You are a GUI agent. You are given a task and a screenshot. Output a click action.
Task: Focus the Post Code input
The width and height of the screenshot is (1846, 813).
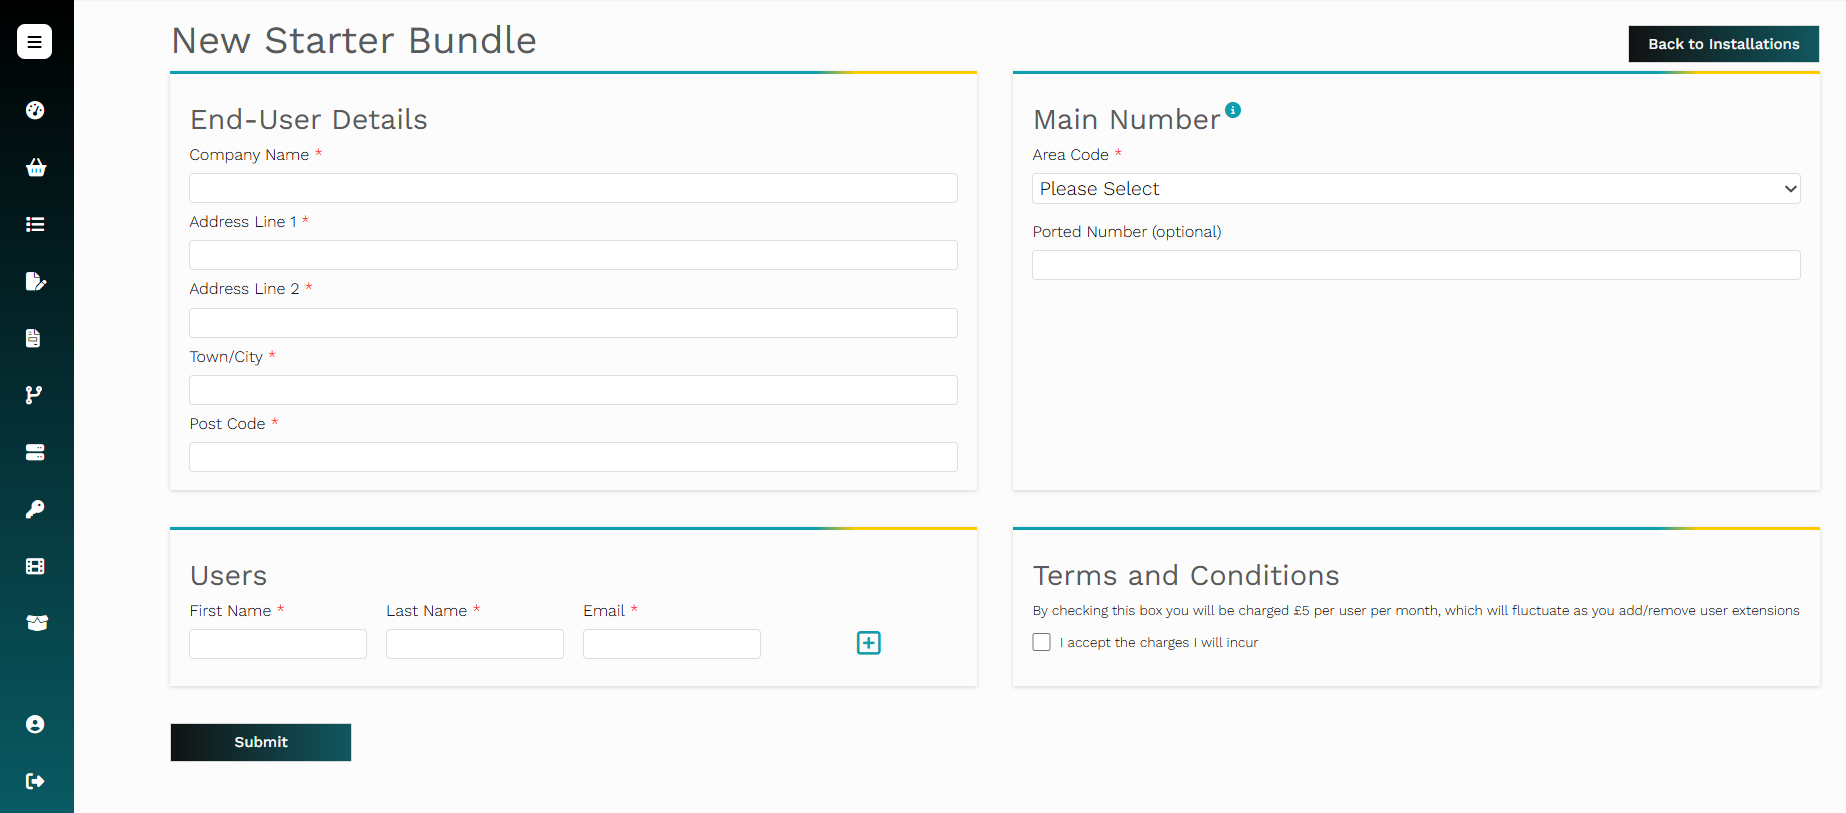click(573, 457)
